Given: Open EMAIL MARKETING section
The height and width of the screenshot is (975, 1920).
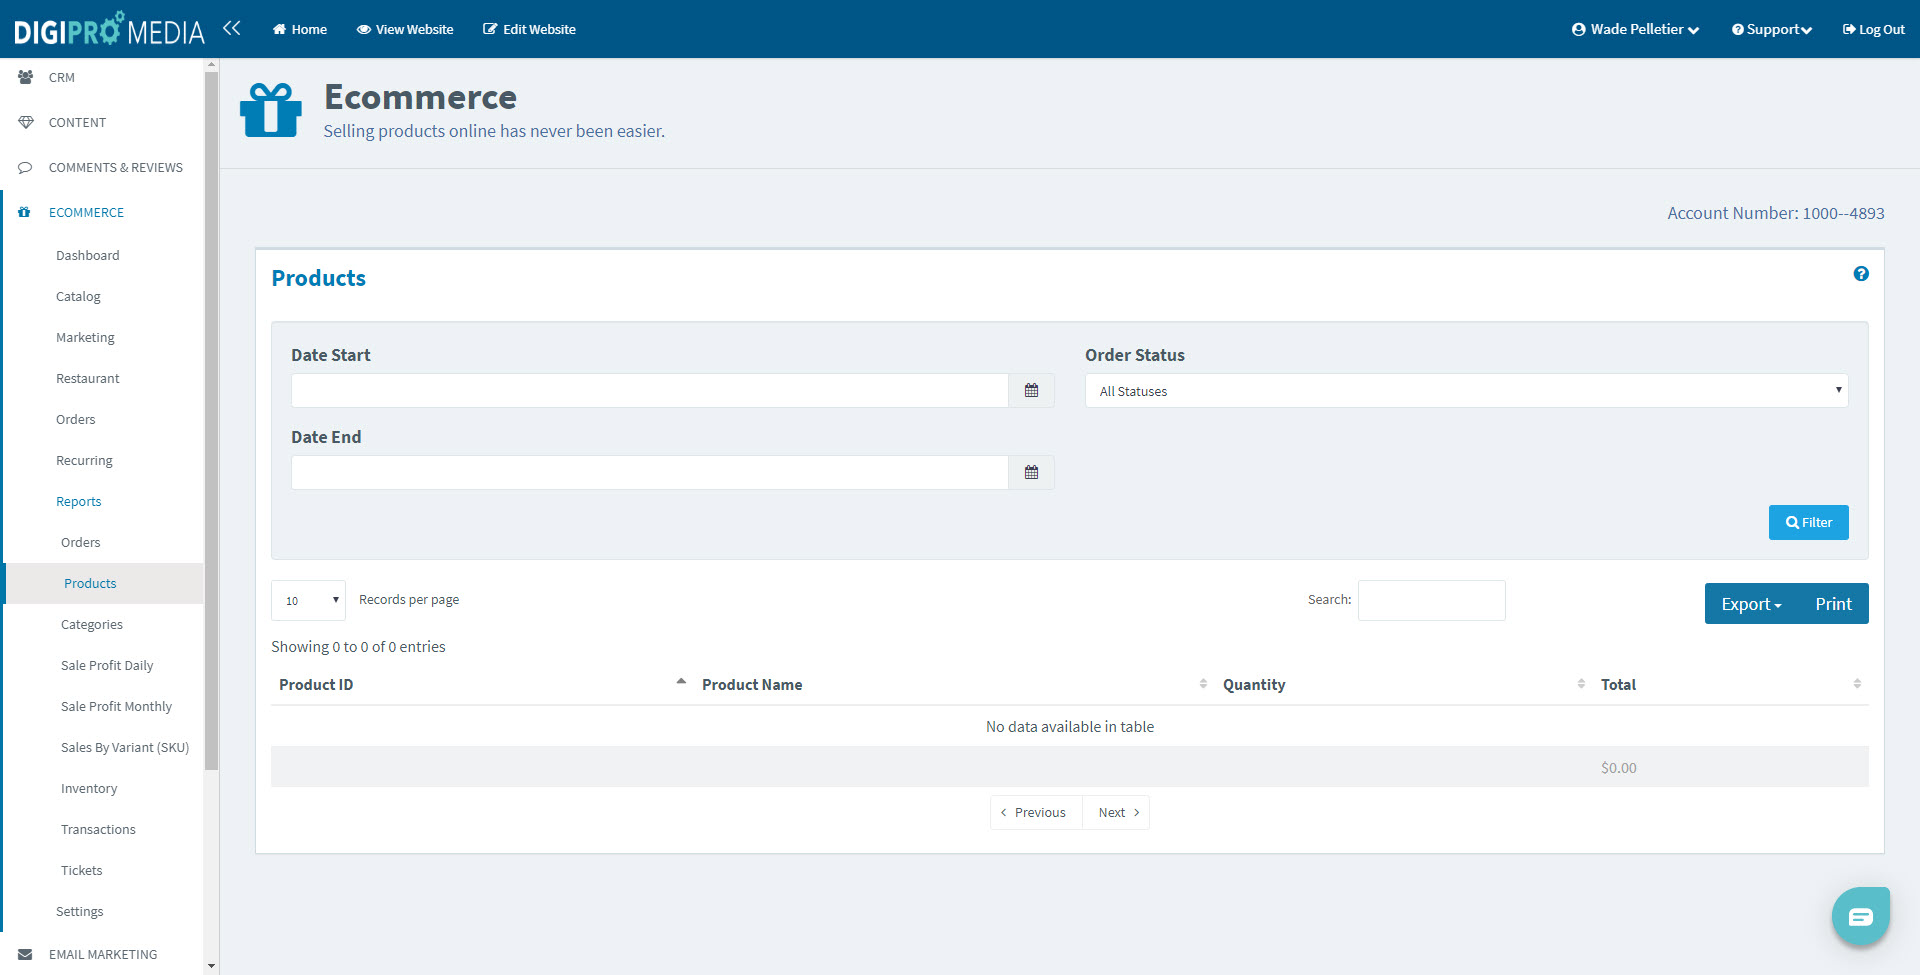Looking at the screenshot, I should [x=102, y=954].
